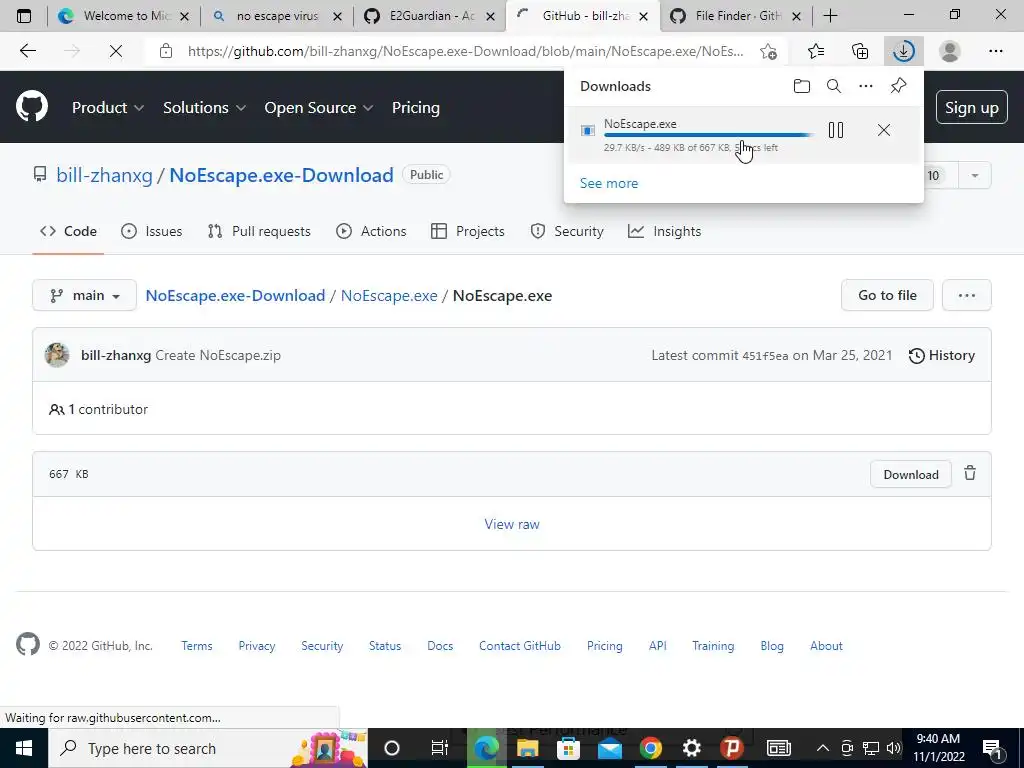Image resolution: width=1024 pixels, height=768 pixels.
Task: Expand the Product menu
Action: tap(107, 108)
